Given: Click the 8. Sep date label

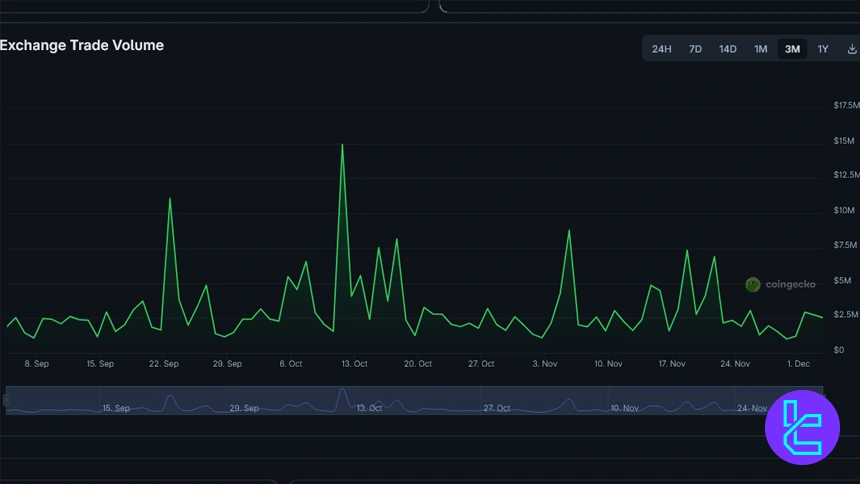Looking at the screenshot, I should coord(37,364).
